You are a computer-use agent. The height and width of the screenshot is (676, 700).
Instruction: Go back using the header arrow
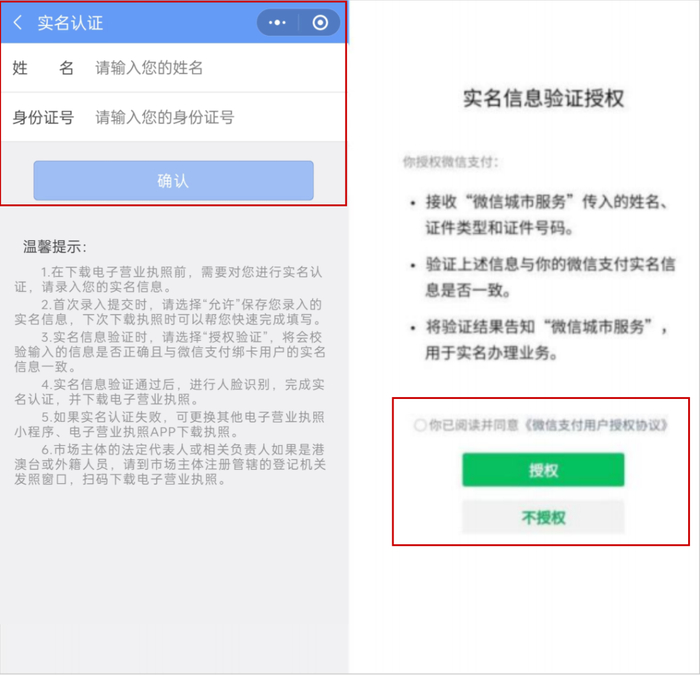click(18, 22)
